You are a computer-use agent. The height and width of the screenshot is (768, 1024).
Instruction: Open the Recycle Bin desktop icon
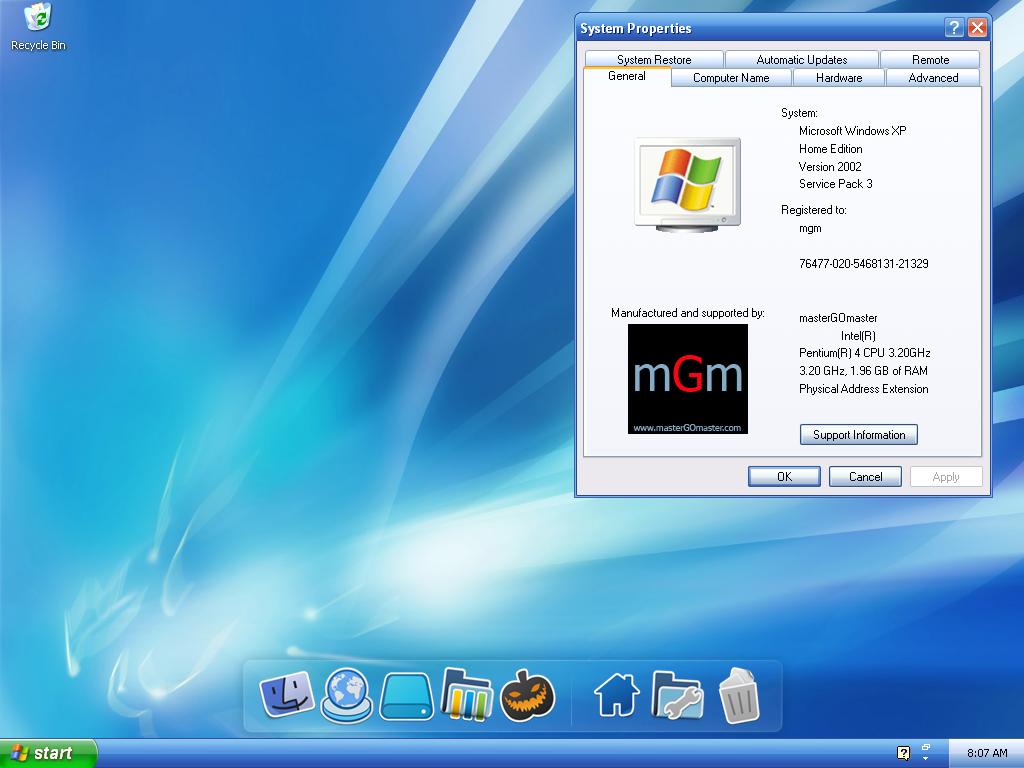pos(38,27)
